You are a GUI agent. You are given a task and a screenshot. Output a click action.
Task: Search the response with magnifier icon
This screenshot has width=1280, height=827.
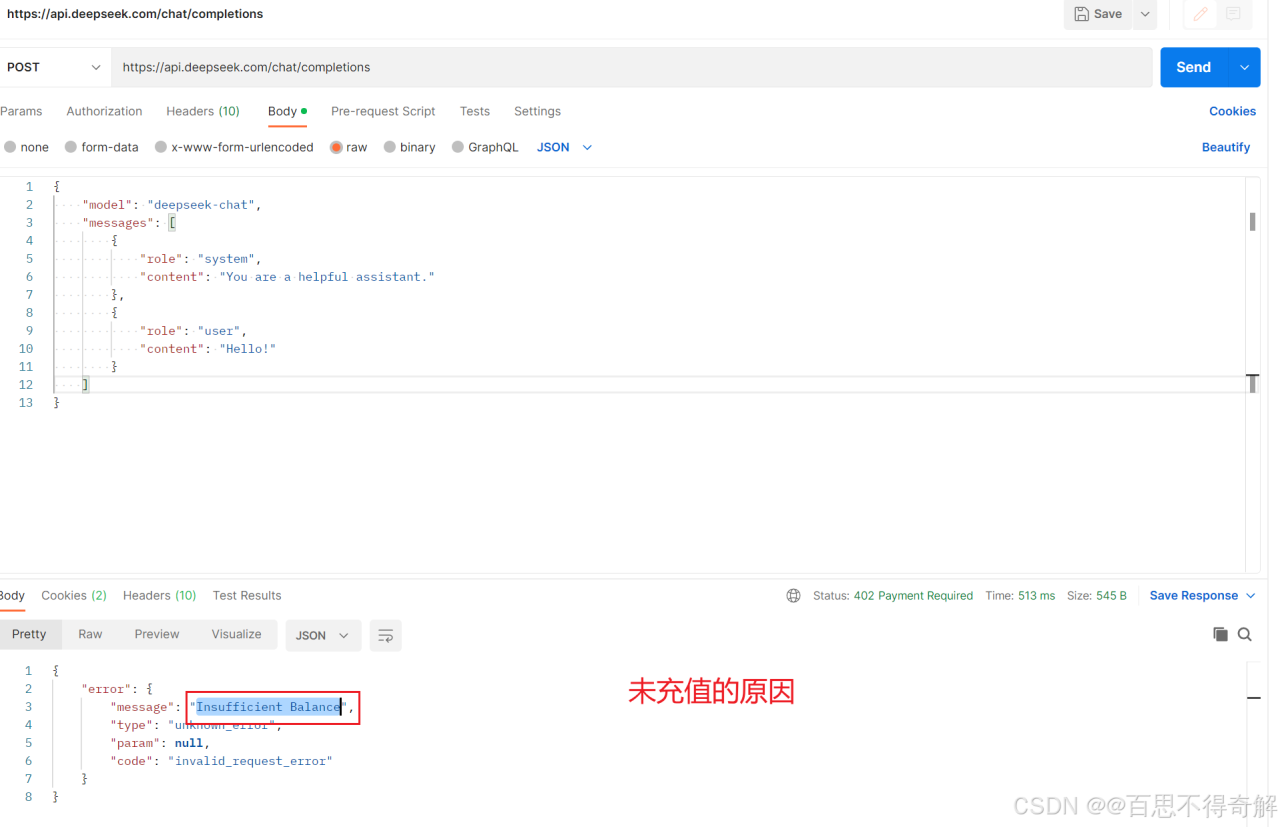[x=1245, y=634]
